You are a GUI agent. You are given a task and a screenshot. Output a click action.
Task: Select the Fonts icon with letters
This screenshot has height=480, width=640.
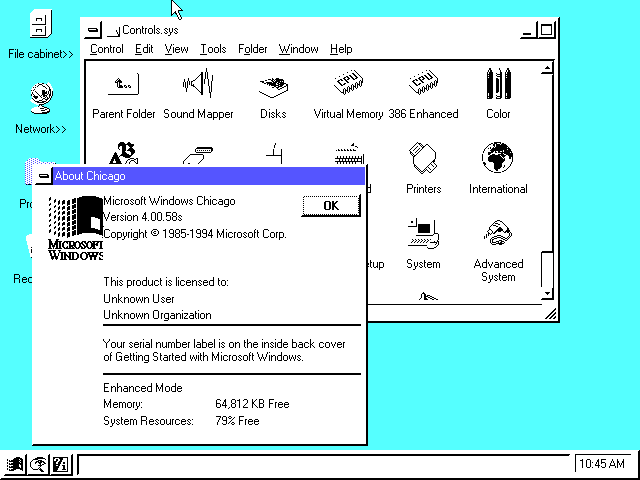click(123, 154)
